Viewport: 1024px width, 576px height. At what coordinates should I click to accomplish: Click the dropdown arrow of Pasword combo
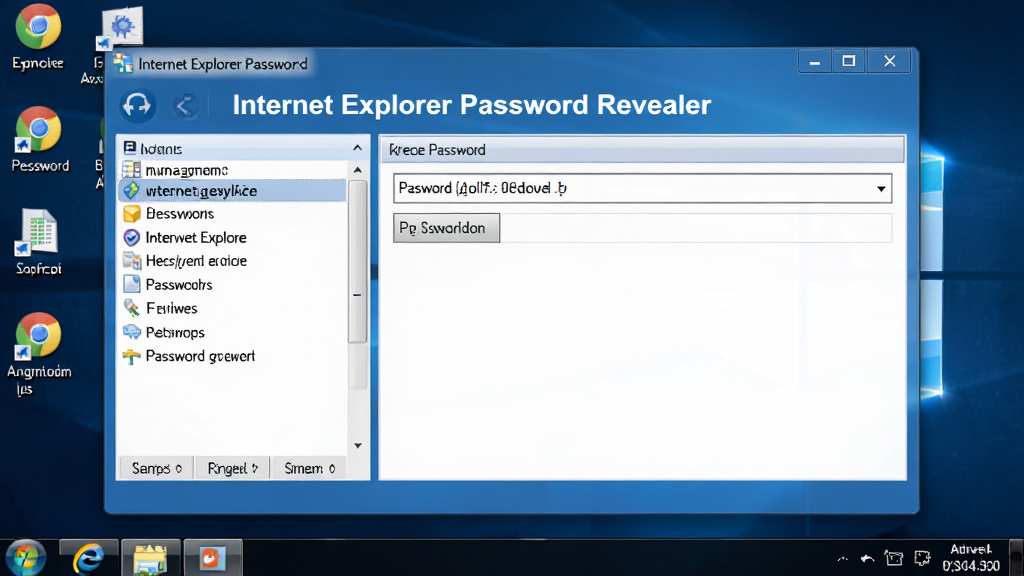pos(881,189)
